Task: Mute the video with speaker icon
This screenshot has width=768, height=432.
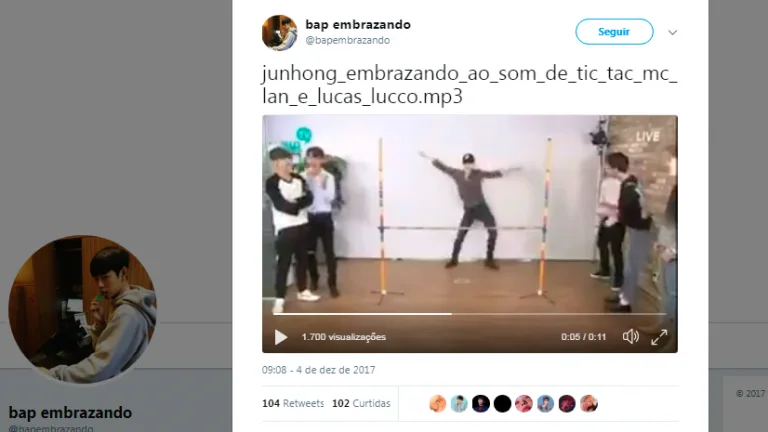Action: click(630, 336)
